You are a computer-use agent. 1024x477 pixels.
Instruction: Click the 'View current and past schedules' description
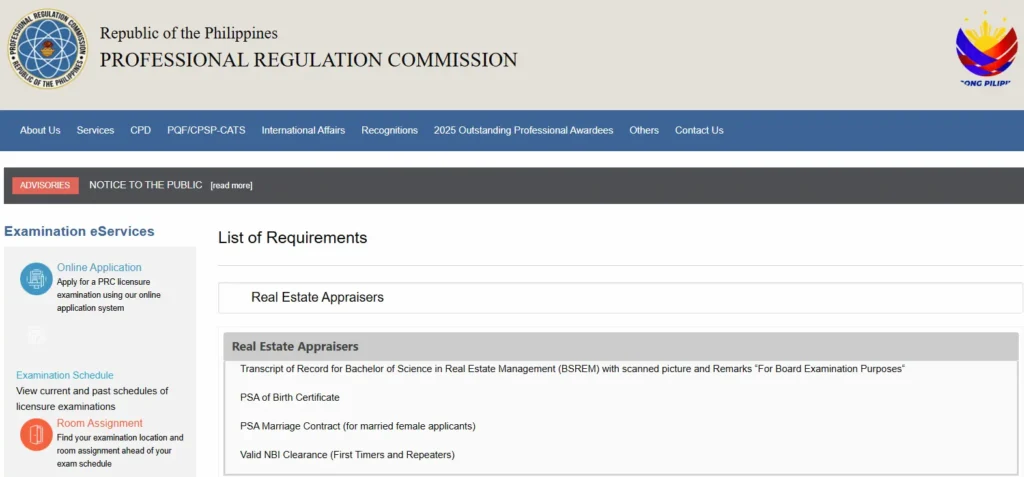coord(92,399)
